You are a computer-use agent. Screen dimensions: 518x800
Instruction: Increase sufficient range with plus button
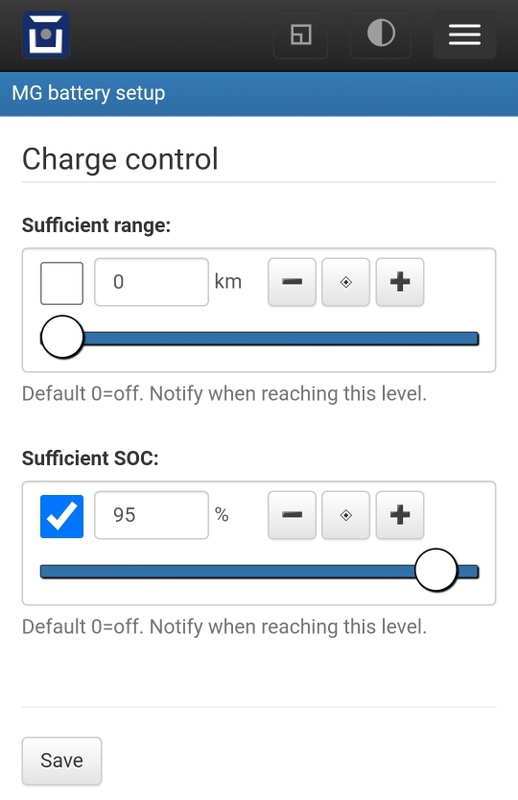coord(400,282)
